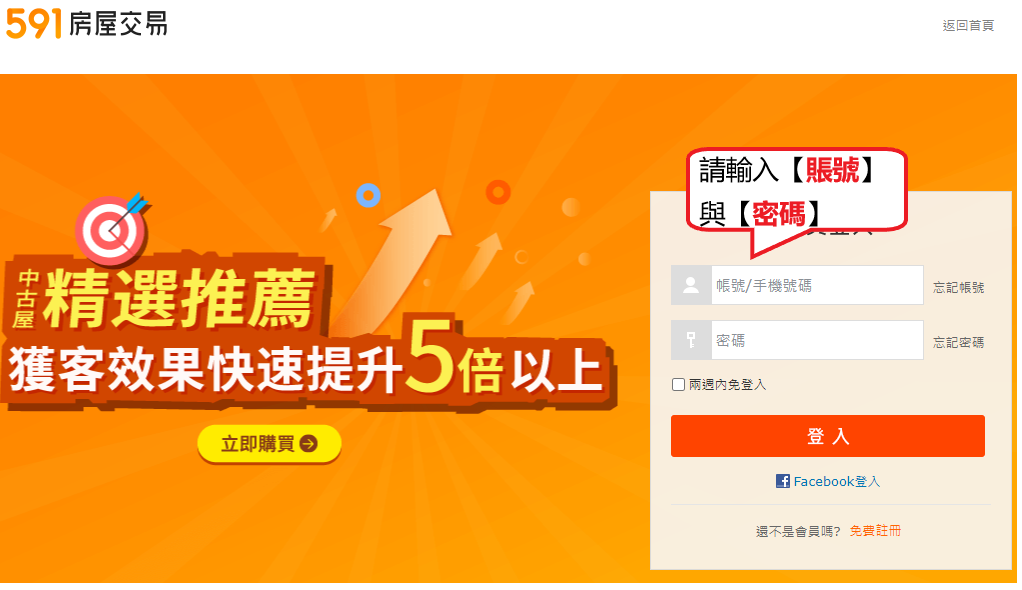The image size is (1022, 590).
Task: Click the 591 房屋交易 logo
Action: 87,23
